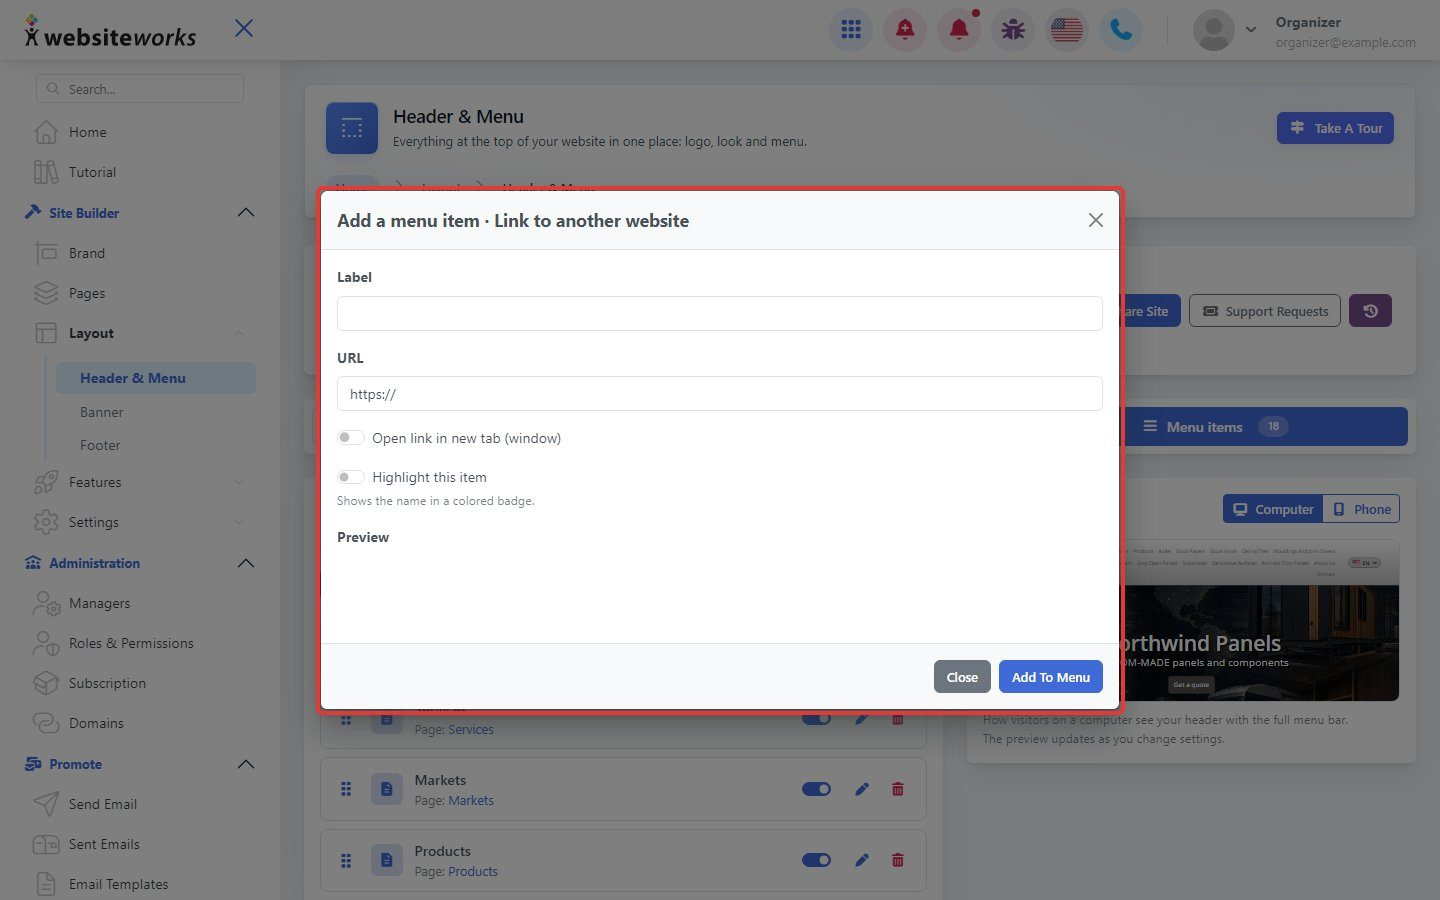Viewport: 1440px width, 900px height.
Task: Open Support Requests
Action: click(x=1265, y=311)
